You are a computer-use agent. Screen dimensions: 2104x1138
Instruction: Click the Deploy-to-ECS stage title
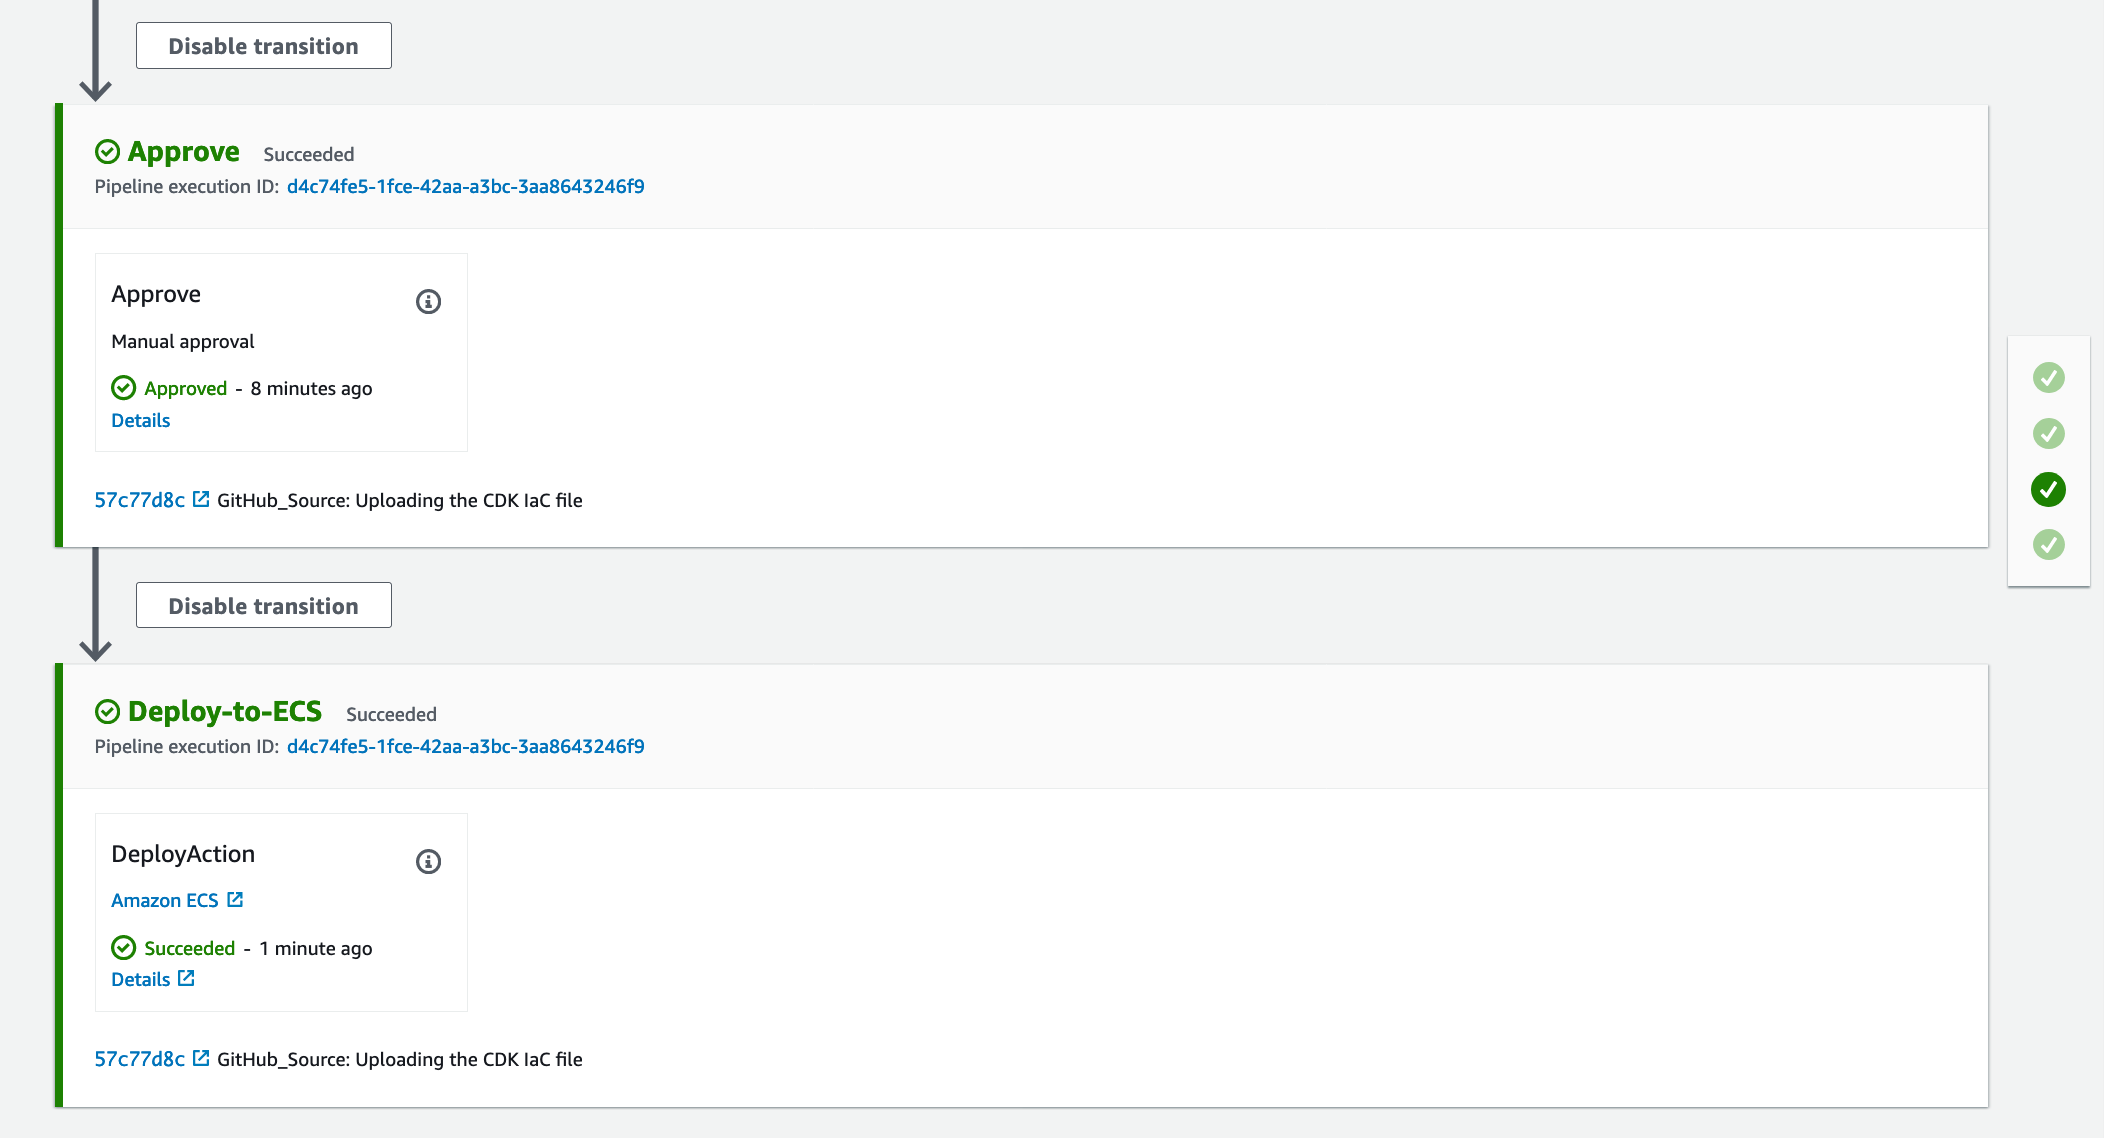point(224,712)
